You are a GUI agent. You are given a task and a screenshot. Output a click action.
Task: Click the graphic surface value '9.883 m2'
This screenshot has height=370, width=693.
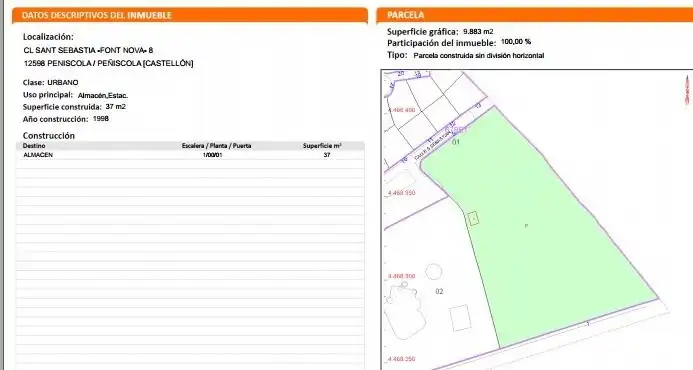(478, 32)
